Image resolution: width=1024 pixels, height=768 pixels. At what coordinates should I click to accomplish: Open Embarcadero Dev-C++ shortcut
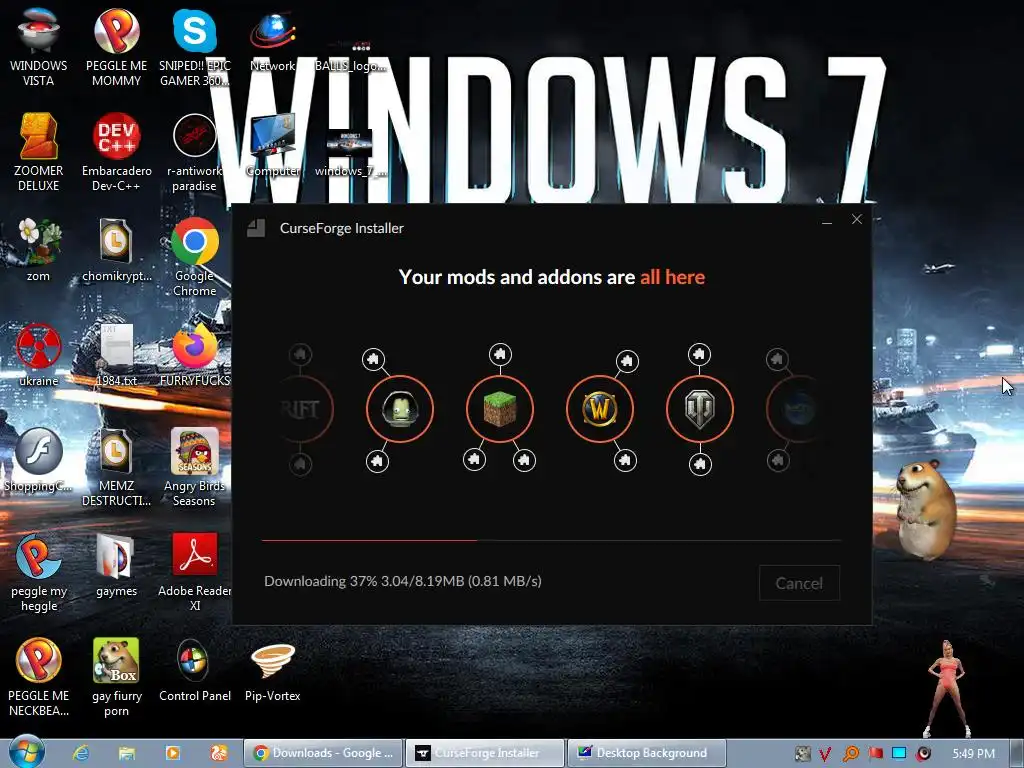point(116,152)
